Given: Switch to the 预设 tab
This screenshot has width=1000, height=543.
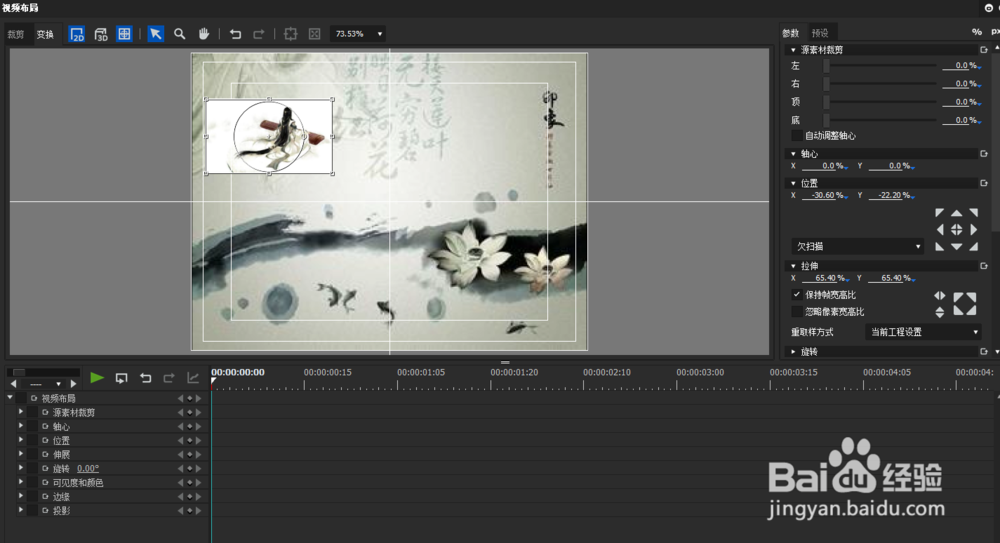Looking at the screenshot, I should pyautogui.click(x=820, y=33).
